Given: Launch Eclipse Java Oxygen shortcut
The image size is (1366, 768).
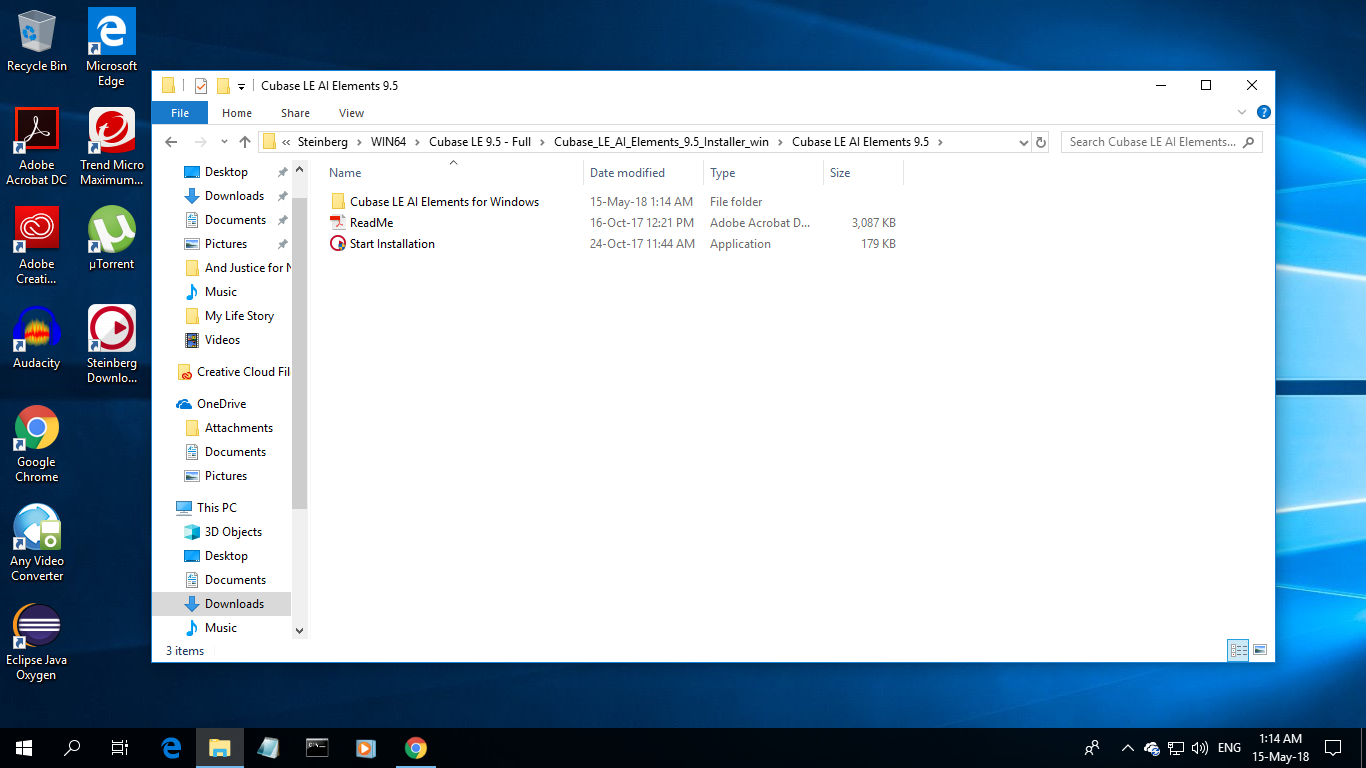Looking at the screenshot, I should [37, 642].
